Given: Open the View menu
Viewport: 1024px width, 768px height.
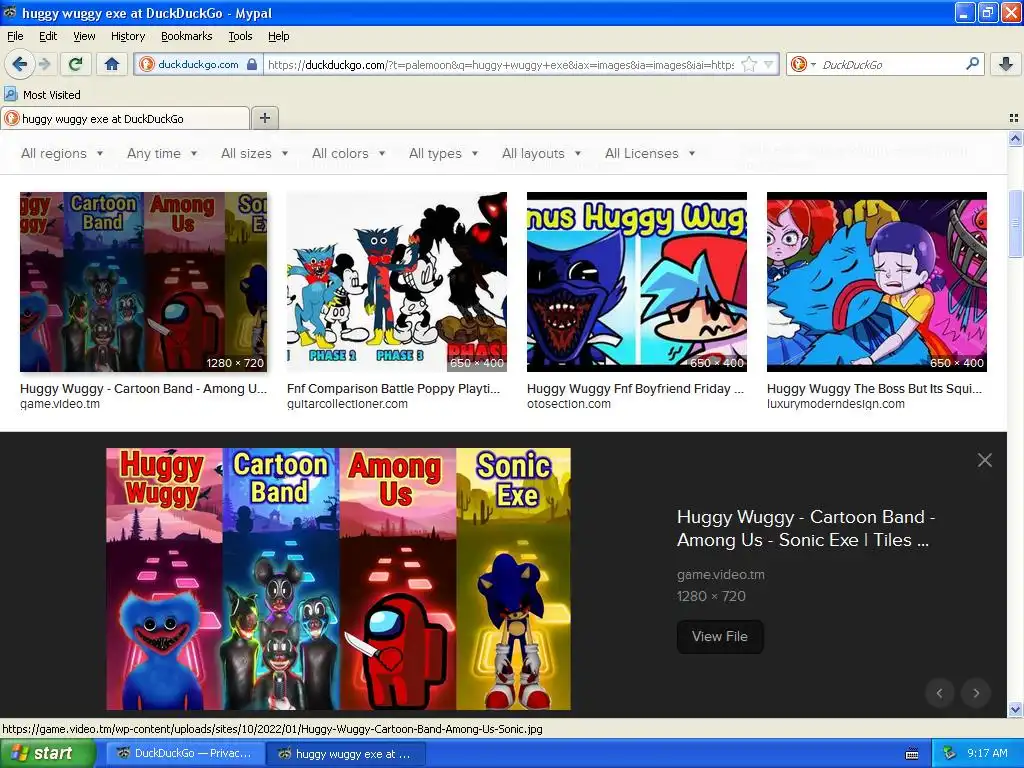Looking at the screenshot, I should pos(84,36).
